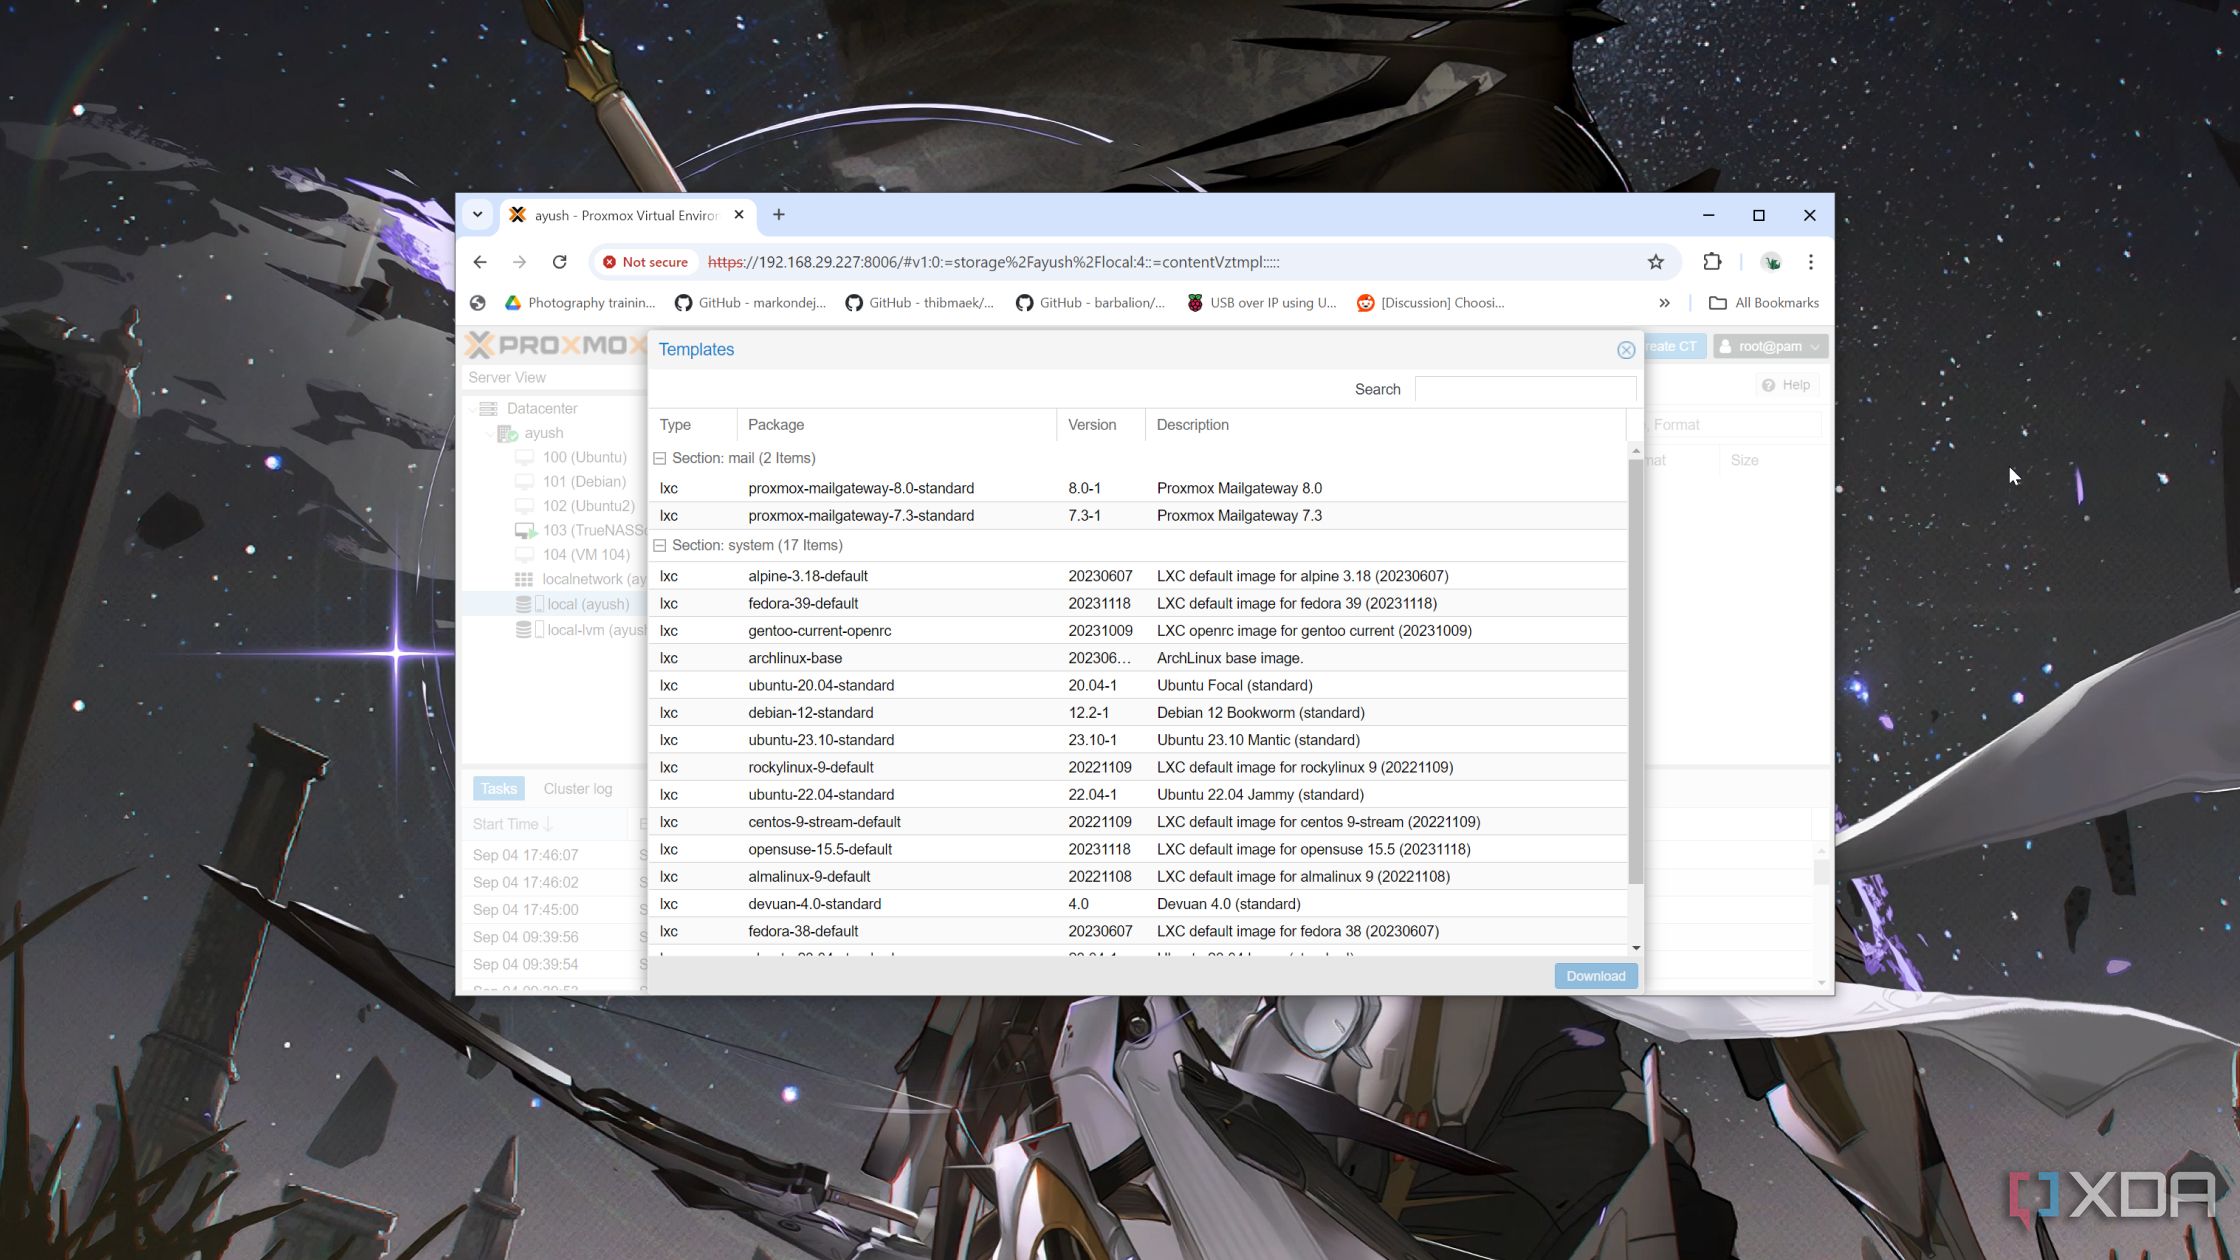Click the browser back arrow
The image size is (2240, 1260).
480,262
